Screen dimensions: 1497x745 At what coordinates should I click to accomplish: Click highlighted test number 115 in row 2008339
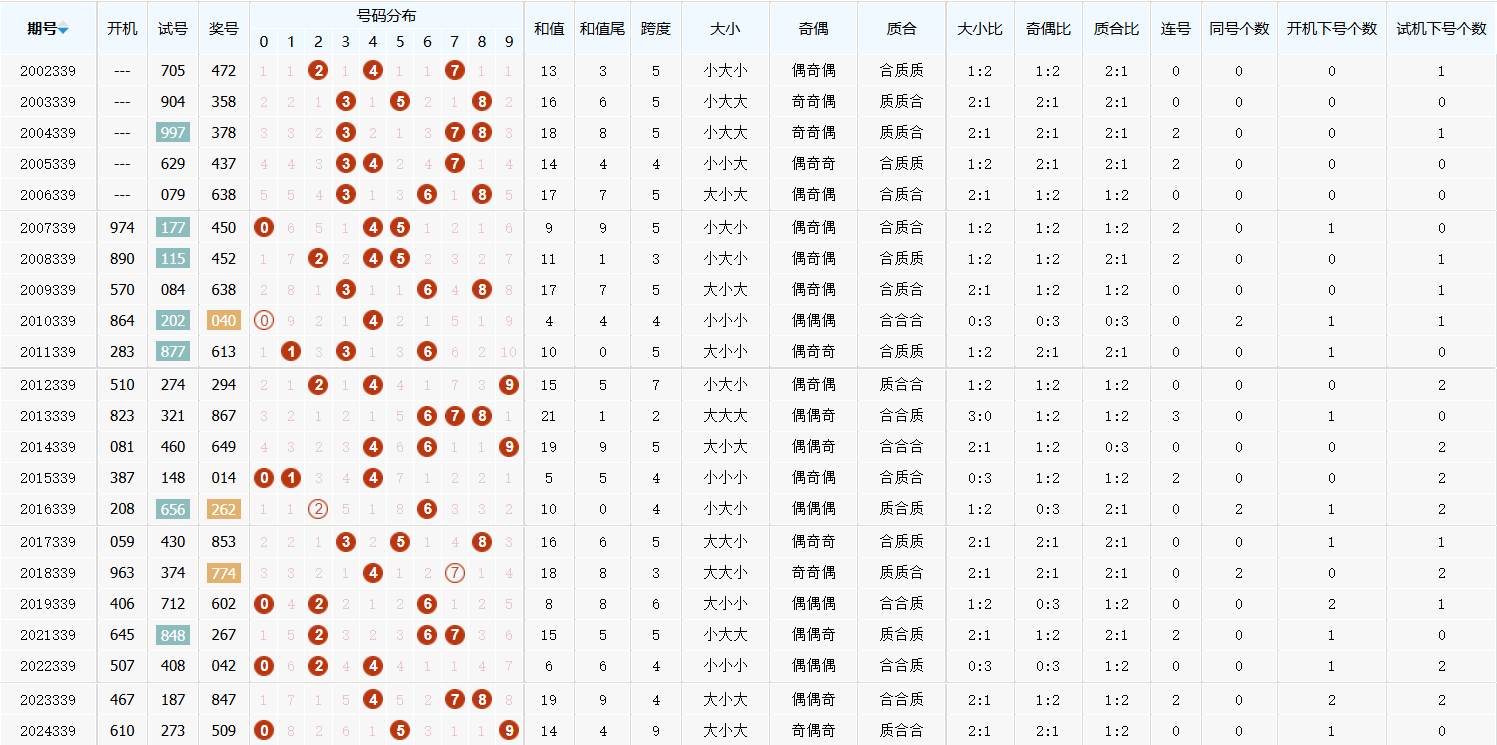(x=173, y=259)
